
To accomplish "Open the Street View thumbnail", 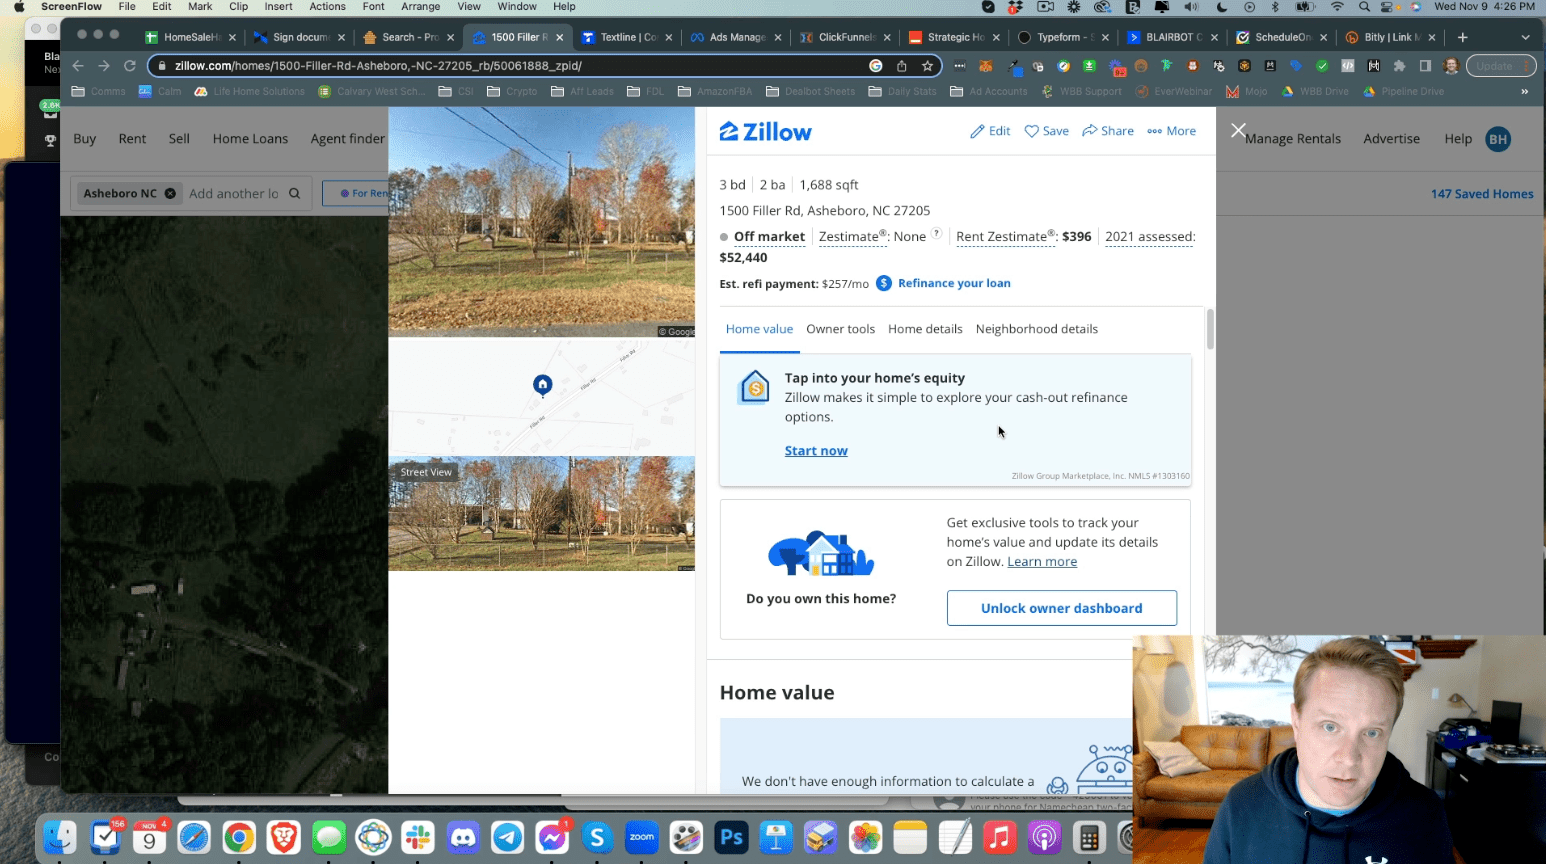I will click(542, 514).
